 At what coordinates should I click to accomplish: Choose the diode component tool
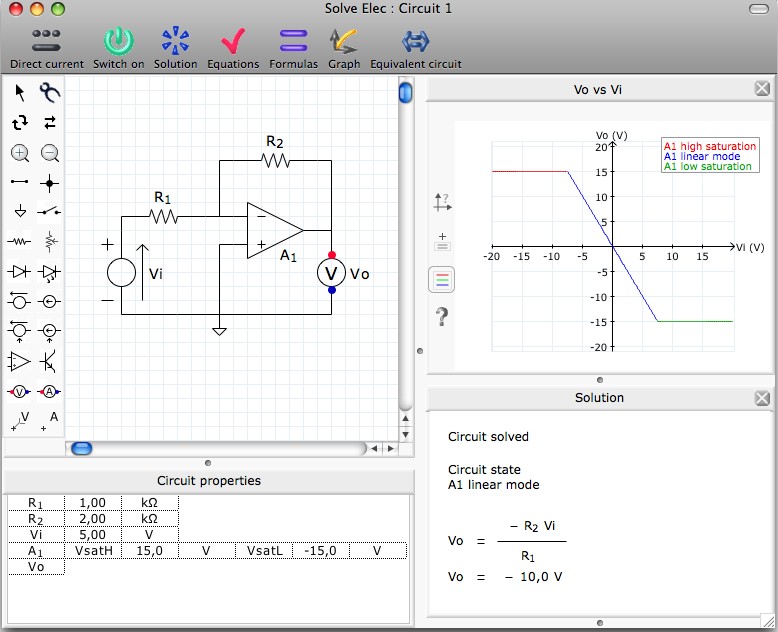click(19, 272)
